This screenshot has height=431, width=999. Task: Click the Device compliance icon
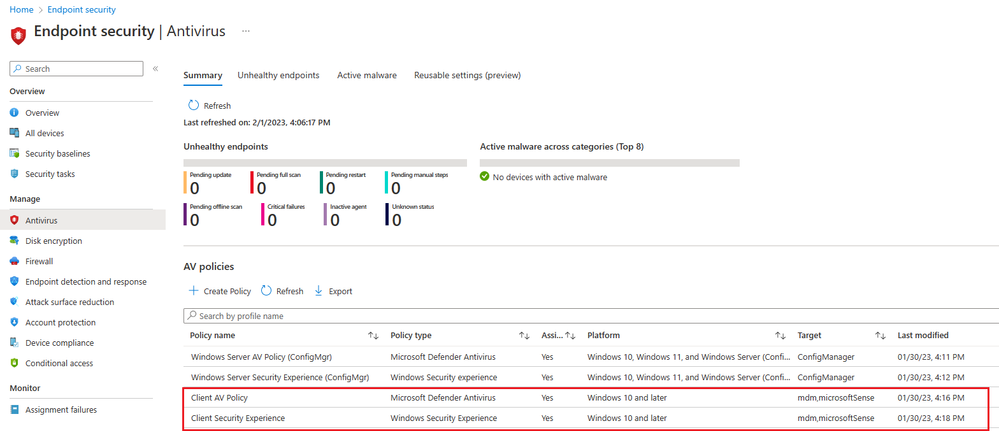coord(14,342)
